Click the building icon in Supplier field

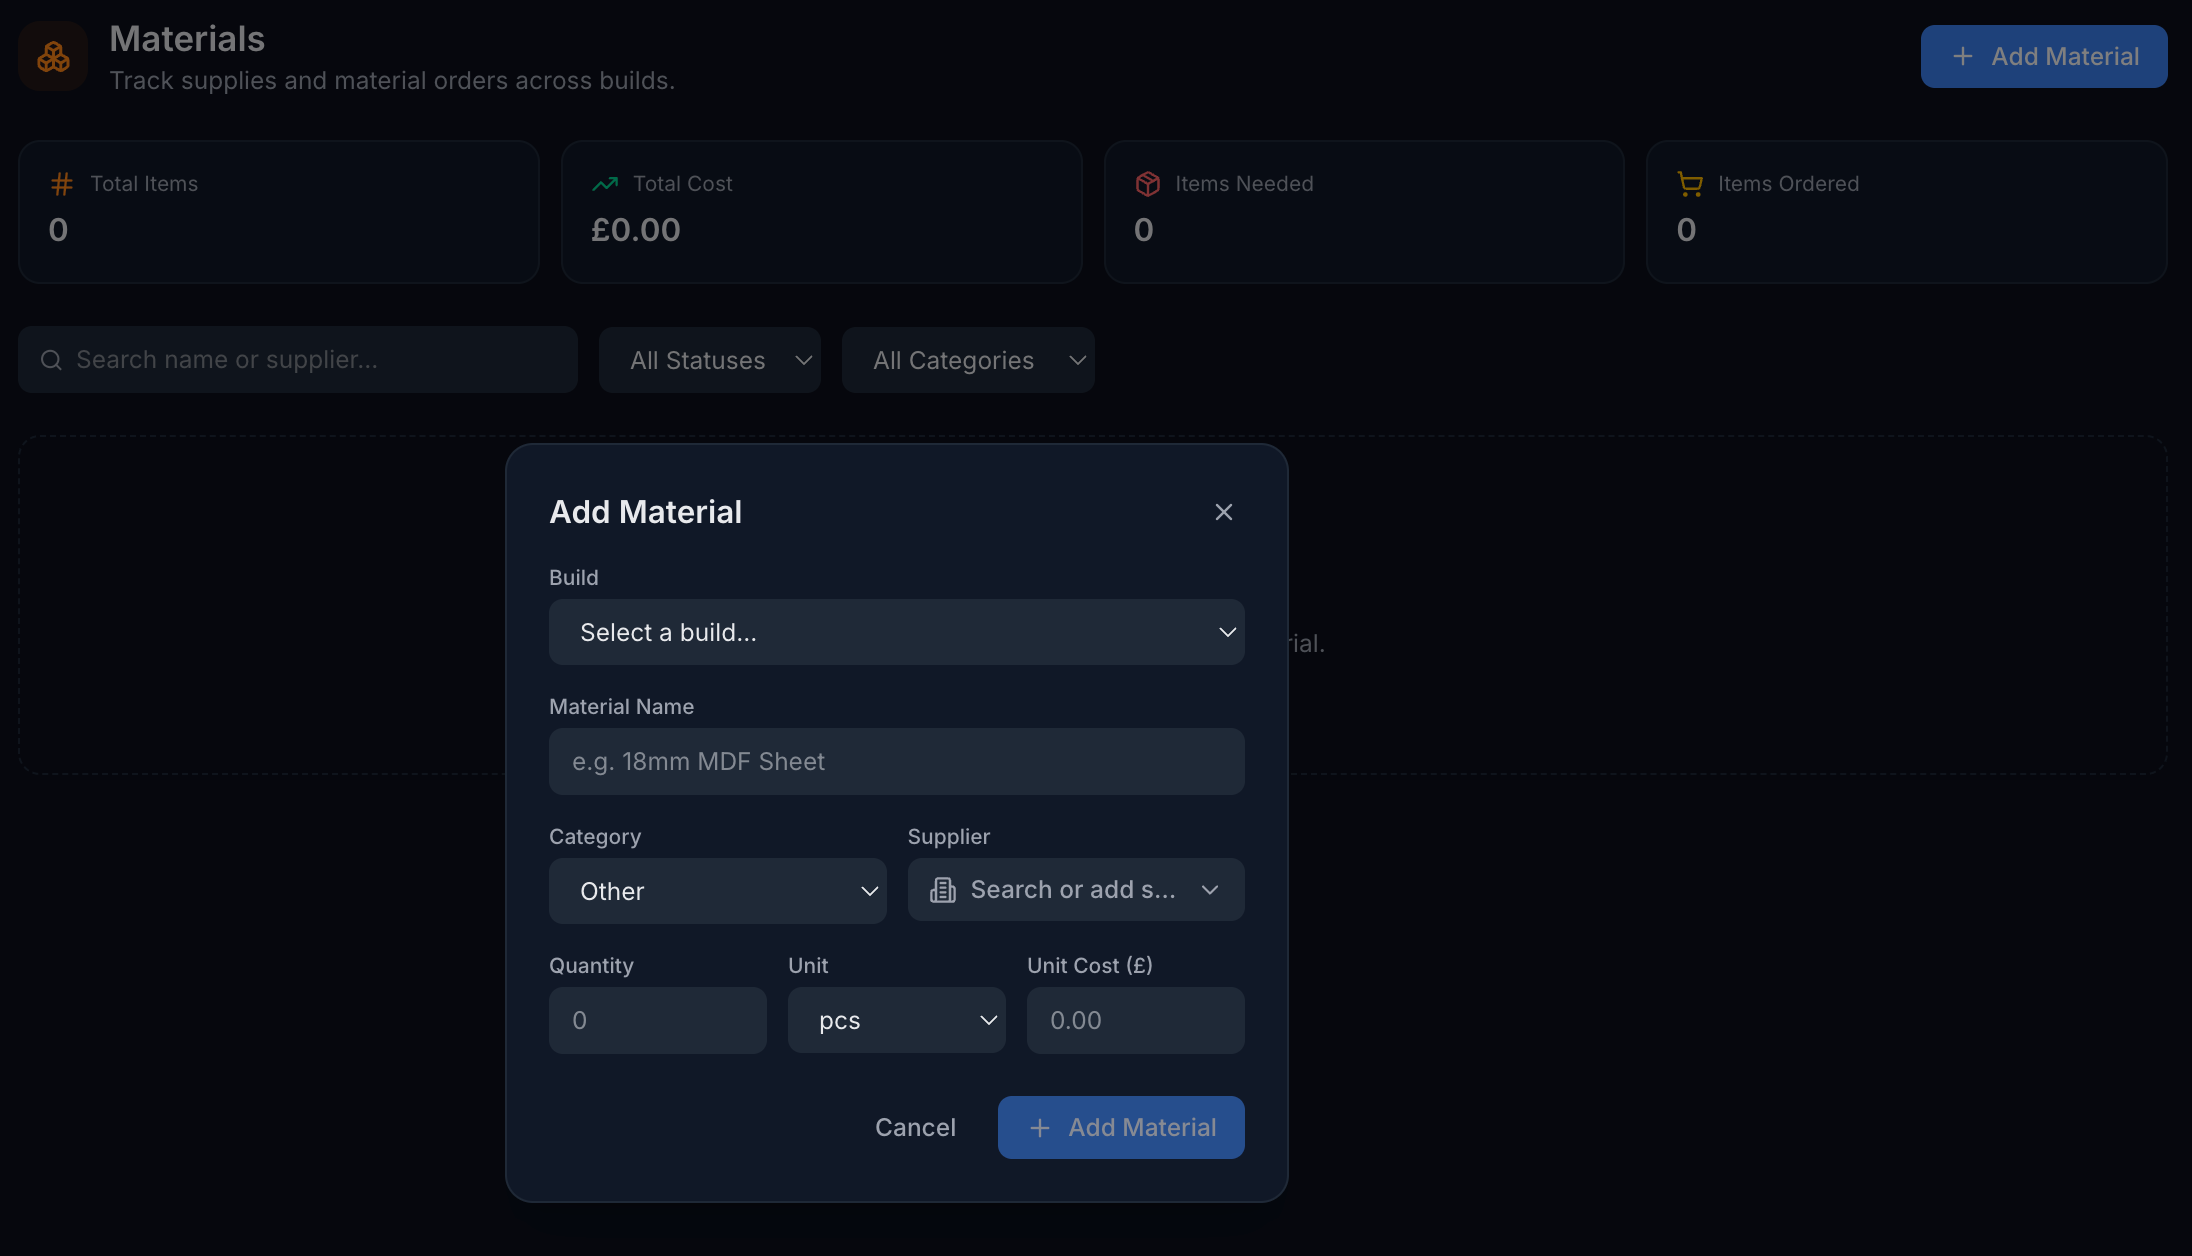942,890
